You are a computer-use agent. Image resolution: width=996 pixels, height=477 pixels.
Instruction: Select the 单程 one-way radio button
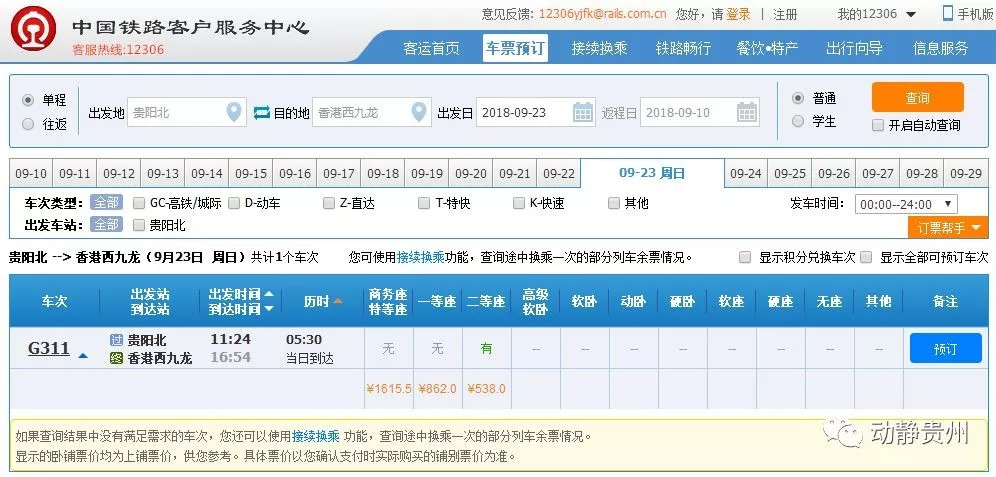coord(27,100)
